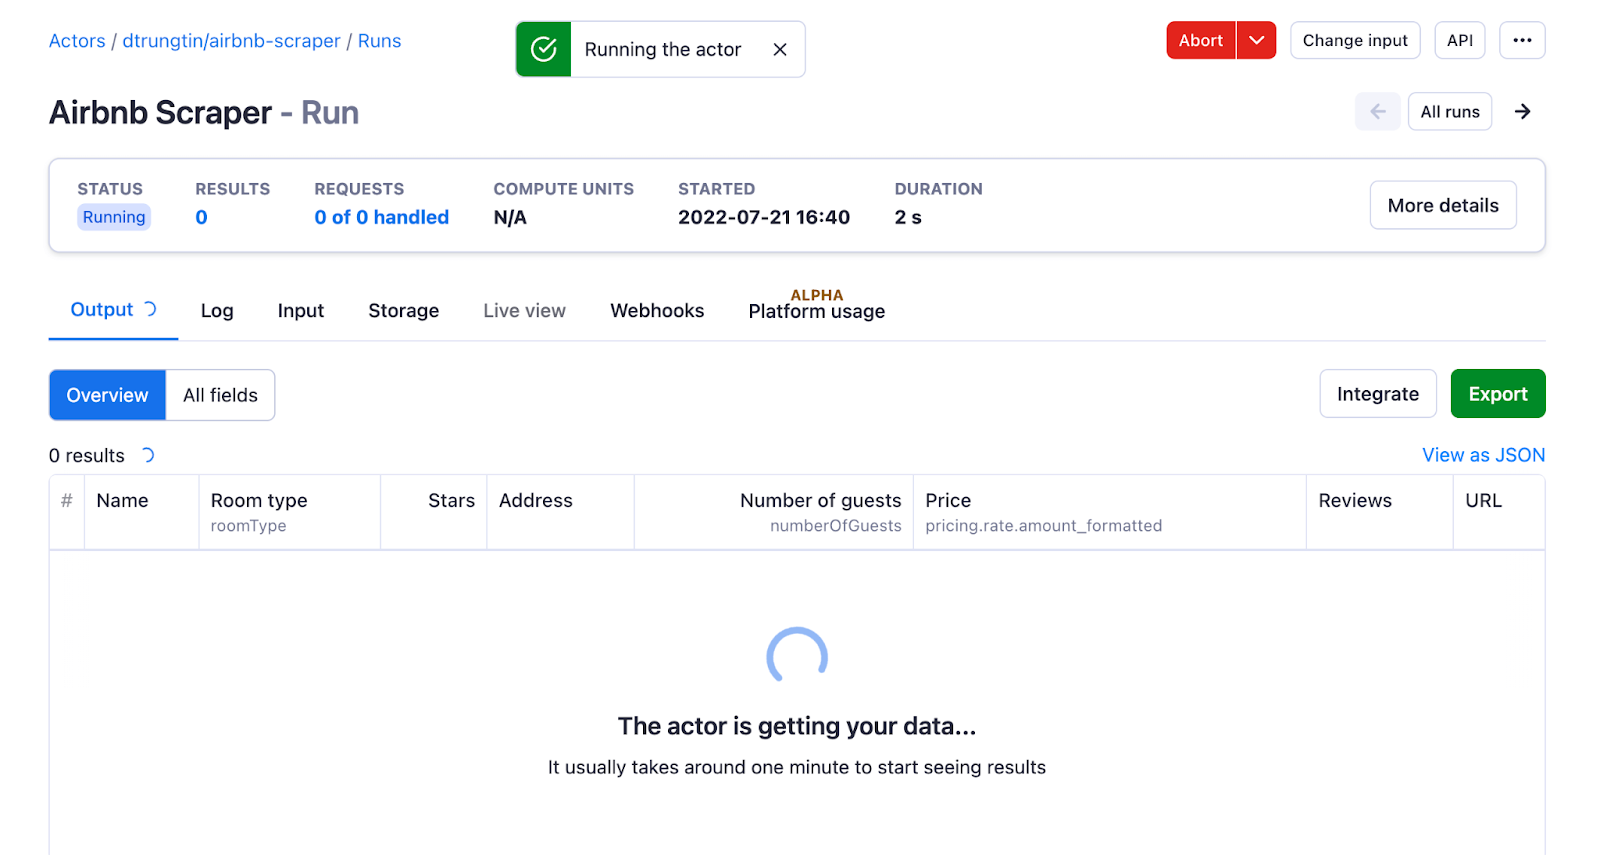Open More details for this run
Viewport: 1600px width, 855px height.
1443,205
